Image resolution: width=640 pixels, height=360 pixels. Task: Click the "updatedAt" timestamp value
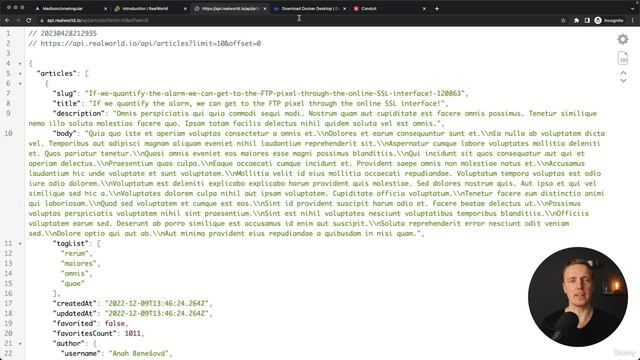[x=157, y=313]
